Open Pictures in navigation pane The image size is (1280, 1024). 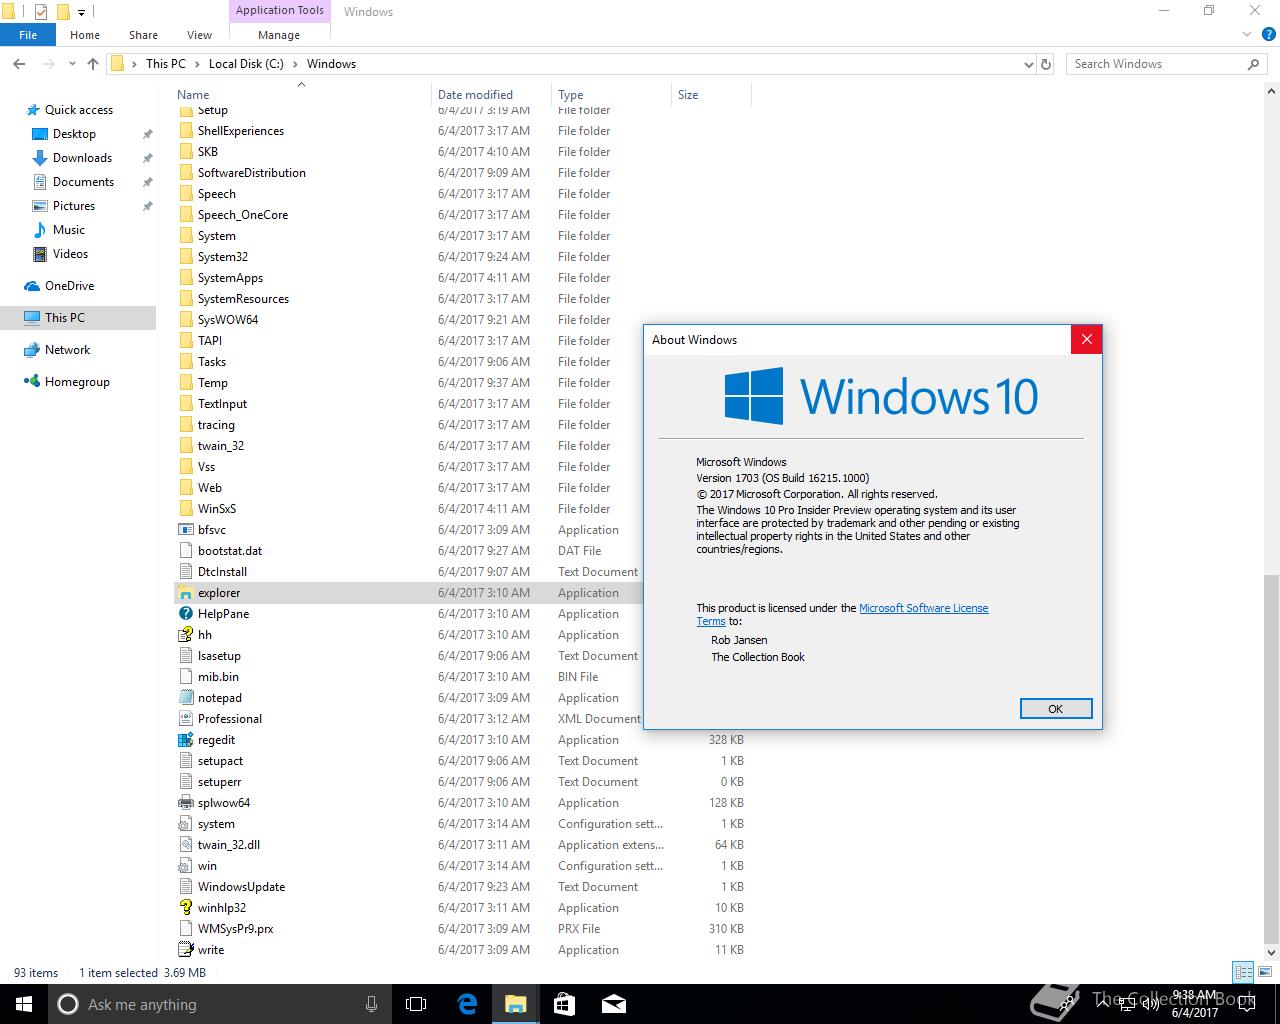coord(74,206)
